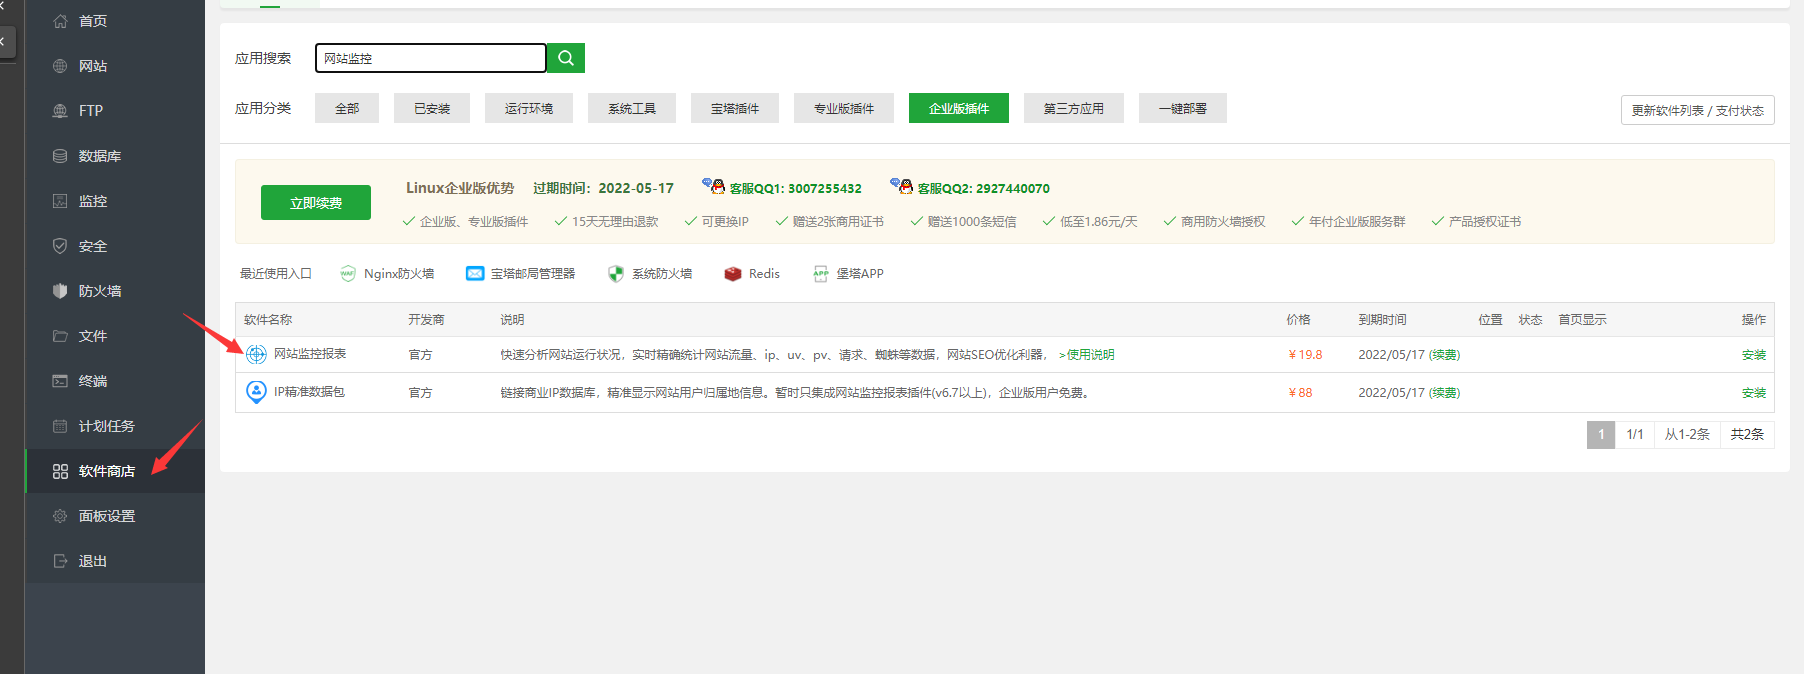1804x674 pixels.
Task: Click the 网站监控报表 plugin icon
Action: tap(256, 354)
